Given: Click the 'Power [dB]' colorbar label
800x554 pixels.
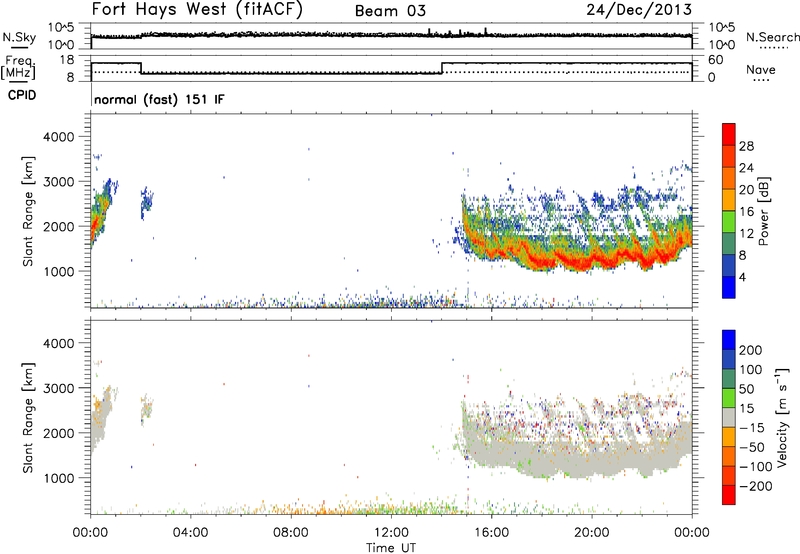Looking at the screenshot, I should [x=763, y=211].
